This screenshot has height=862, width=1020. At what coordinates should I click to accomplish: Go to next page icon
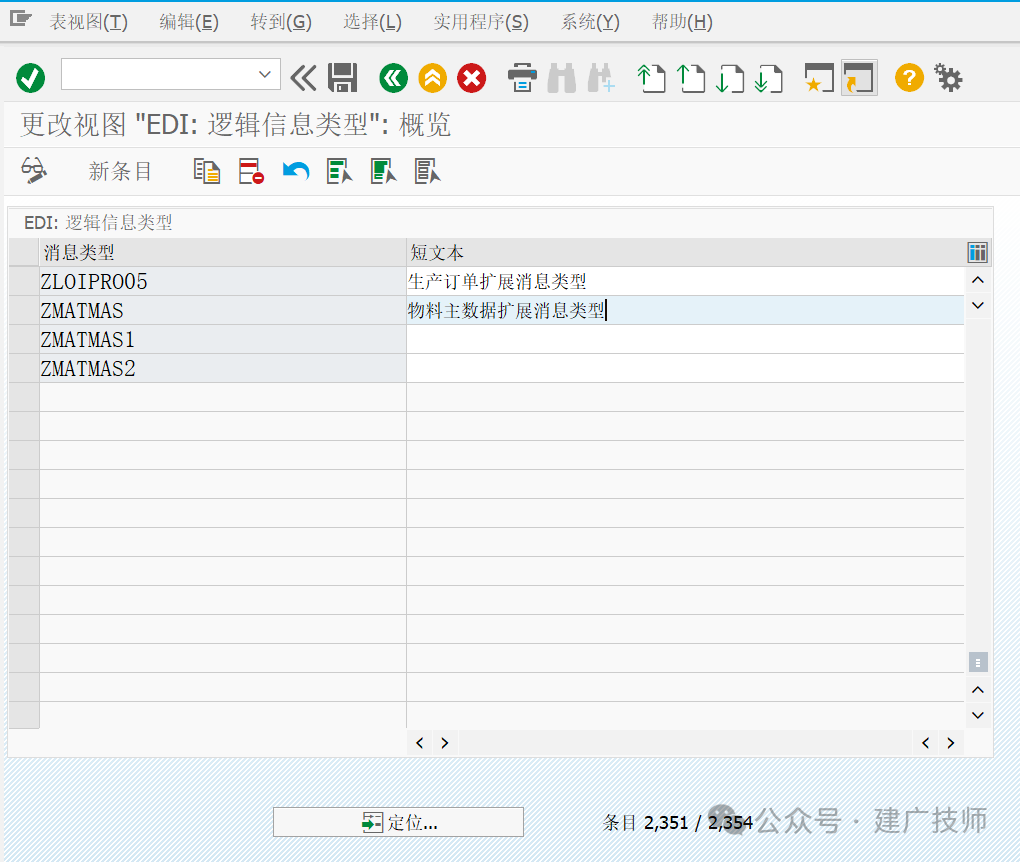tap(730, 79)
